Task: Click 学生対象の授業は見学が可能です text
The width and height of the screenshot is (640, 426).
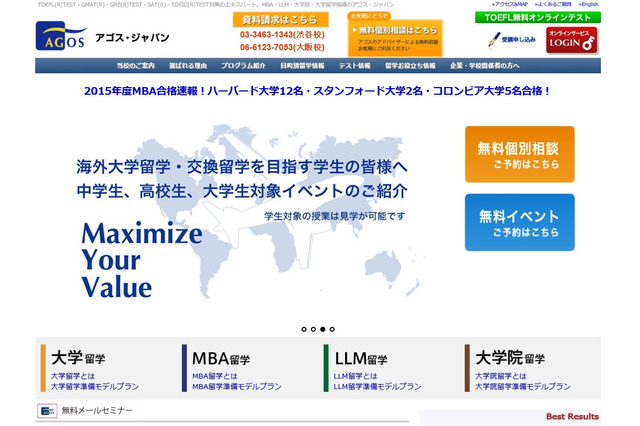Action: [334, 216]
